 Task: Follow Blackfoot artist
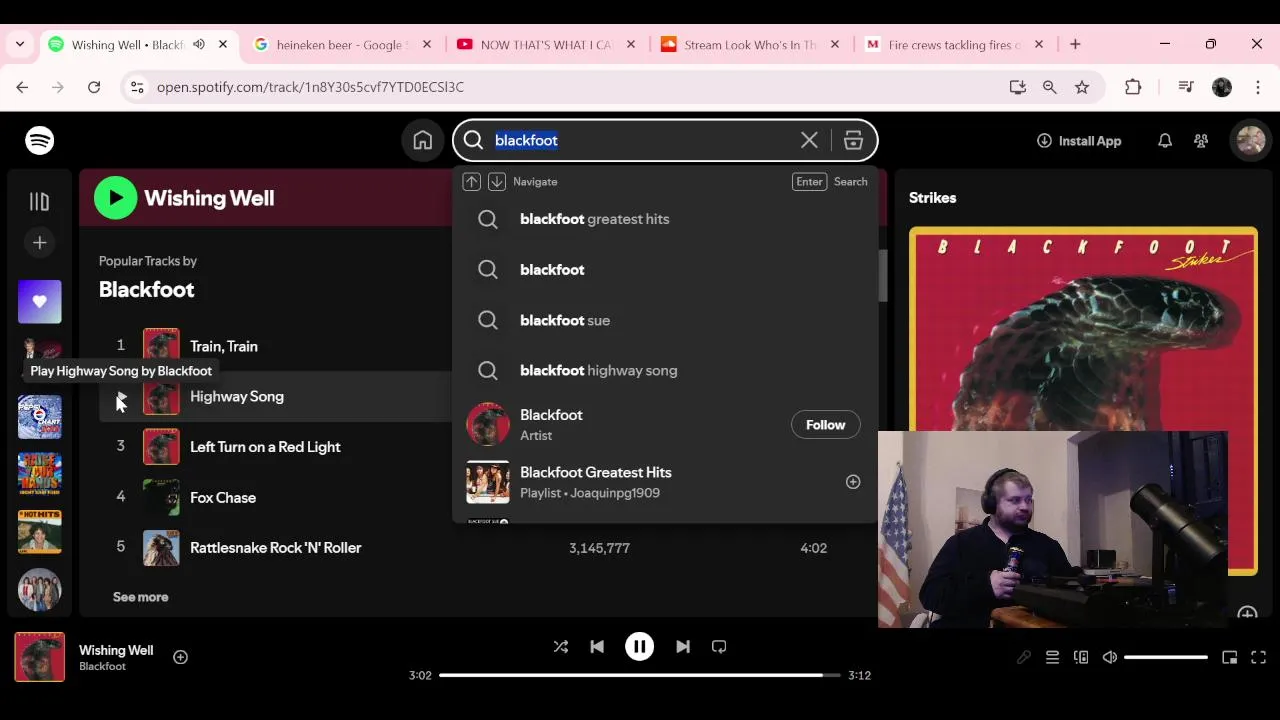pyautogui.click(x=826, y=425)
